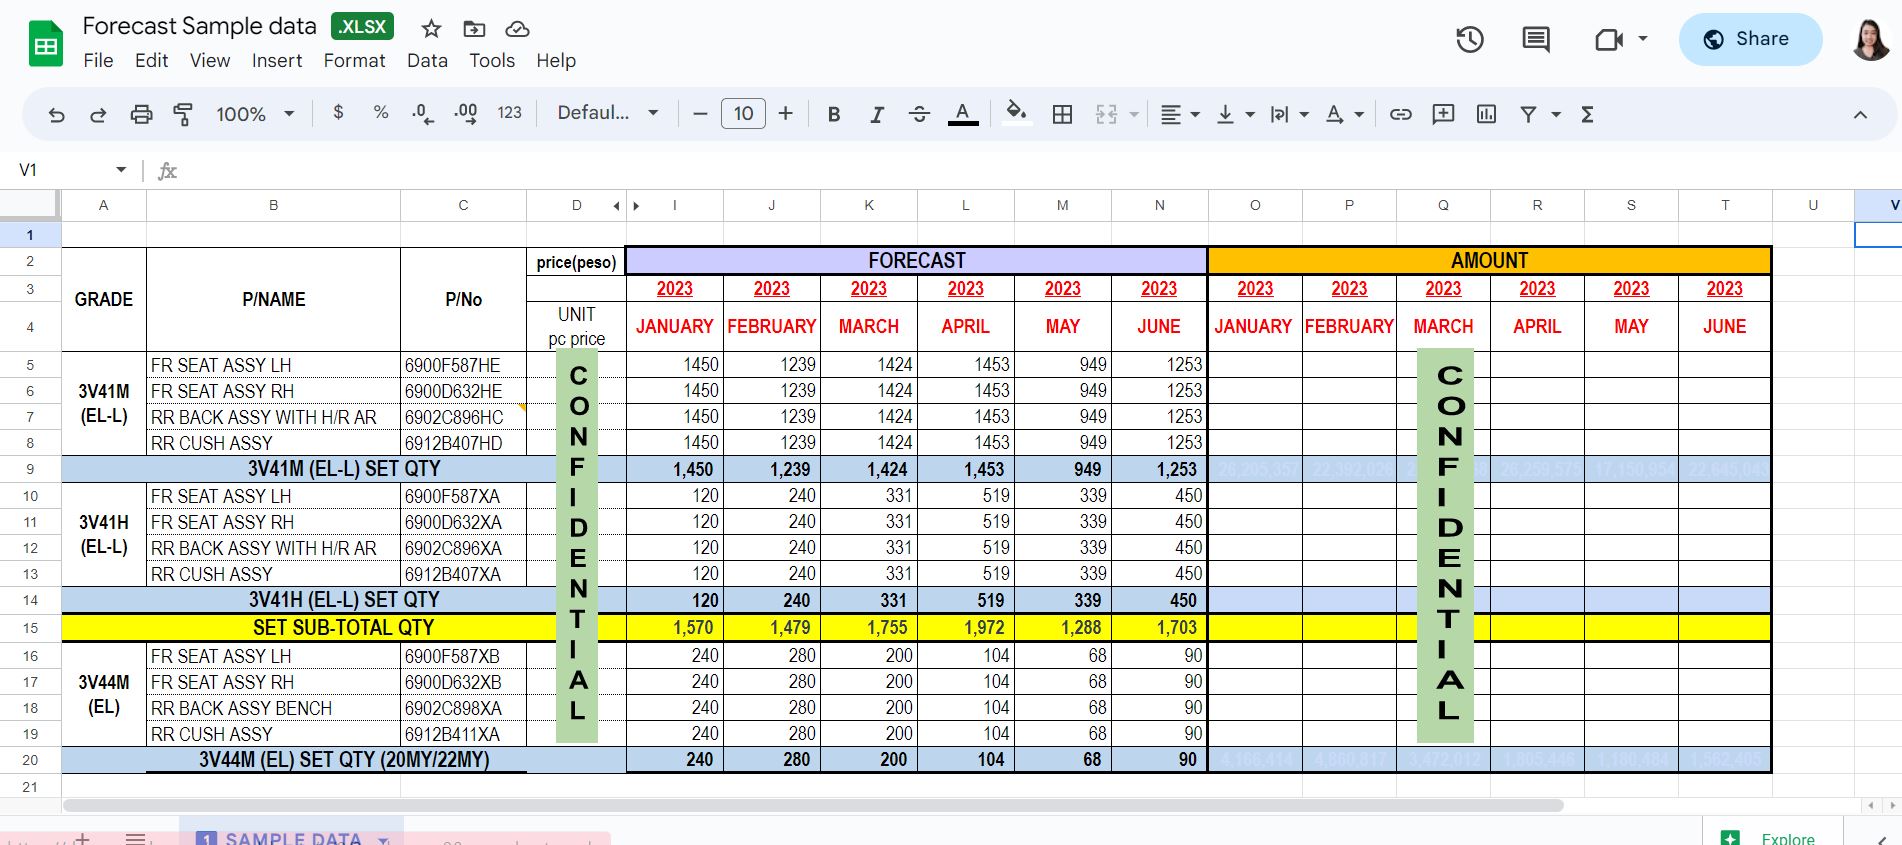Image resolution: width=1902 pixels, height=845 pixels.
Task: Select the Paint format roller icon
Action: (x=183, y=114)
